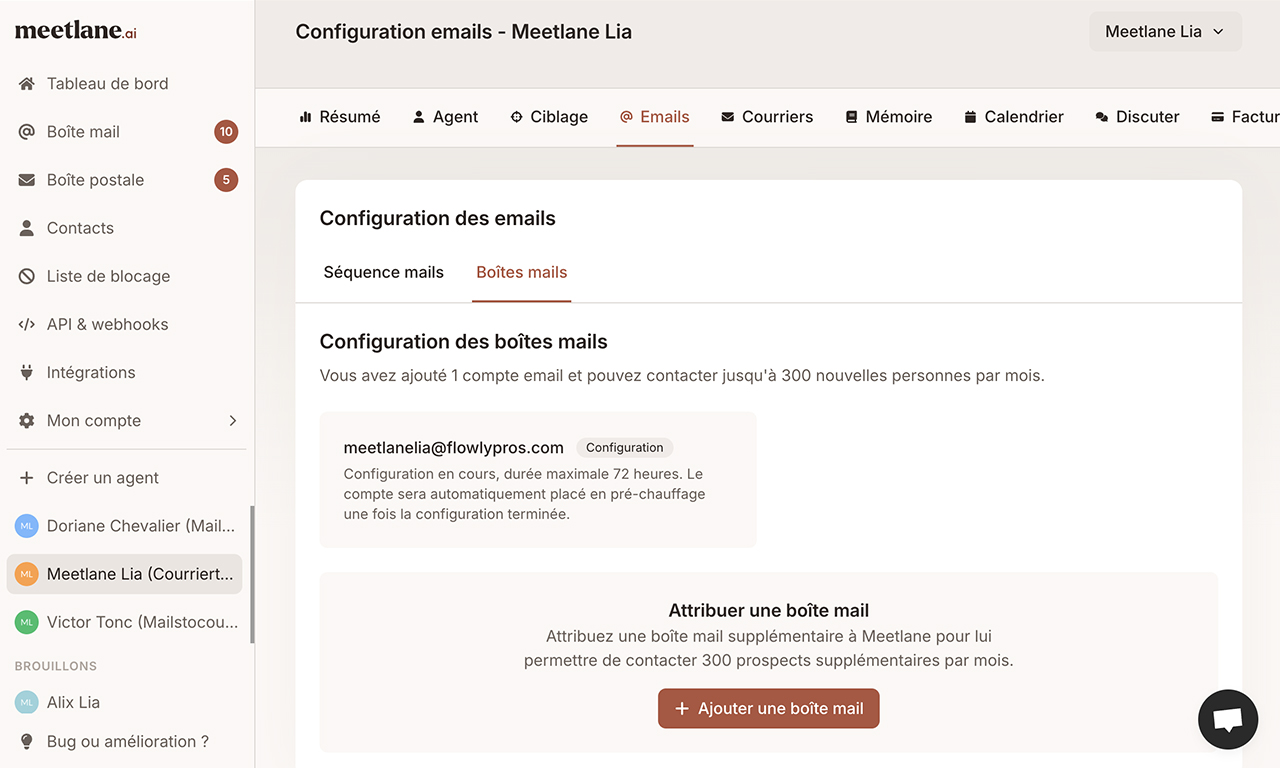Click the sidebar vertical scrollbar
The height and width of the screenshot is (768, 1280).
click(252, 574)
